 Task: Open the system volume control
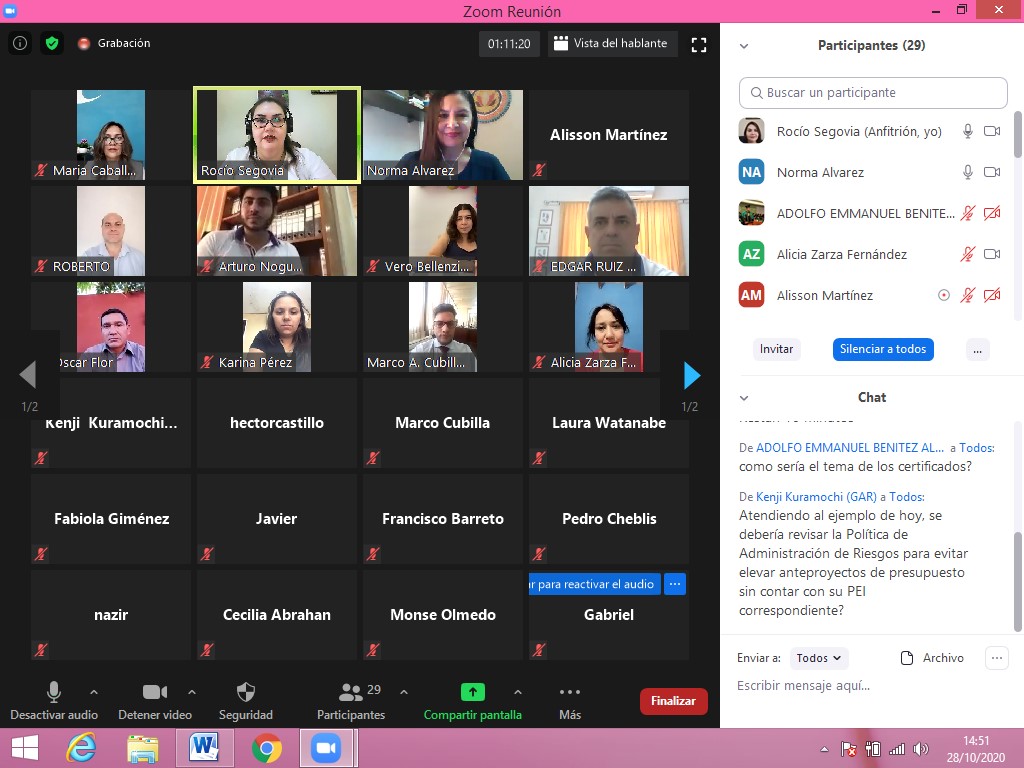click(921, 749)
